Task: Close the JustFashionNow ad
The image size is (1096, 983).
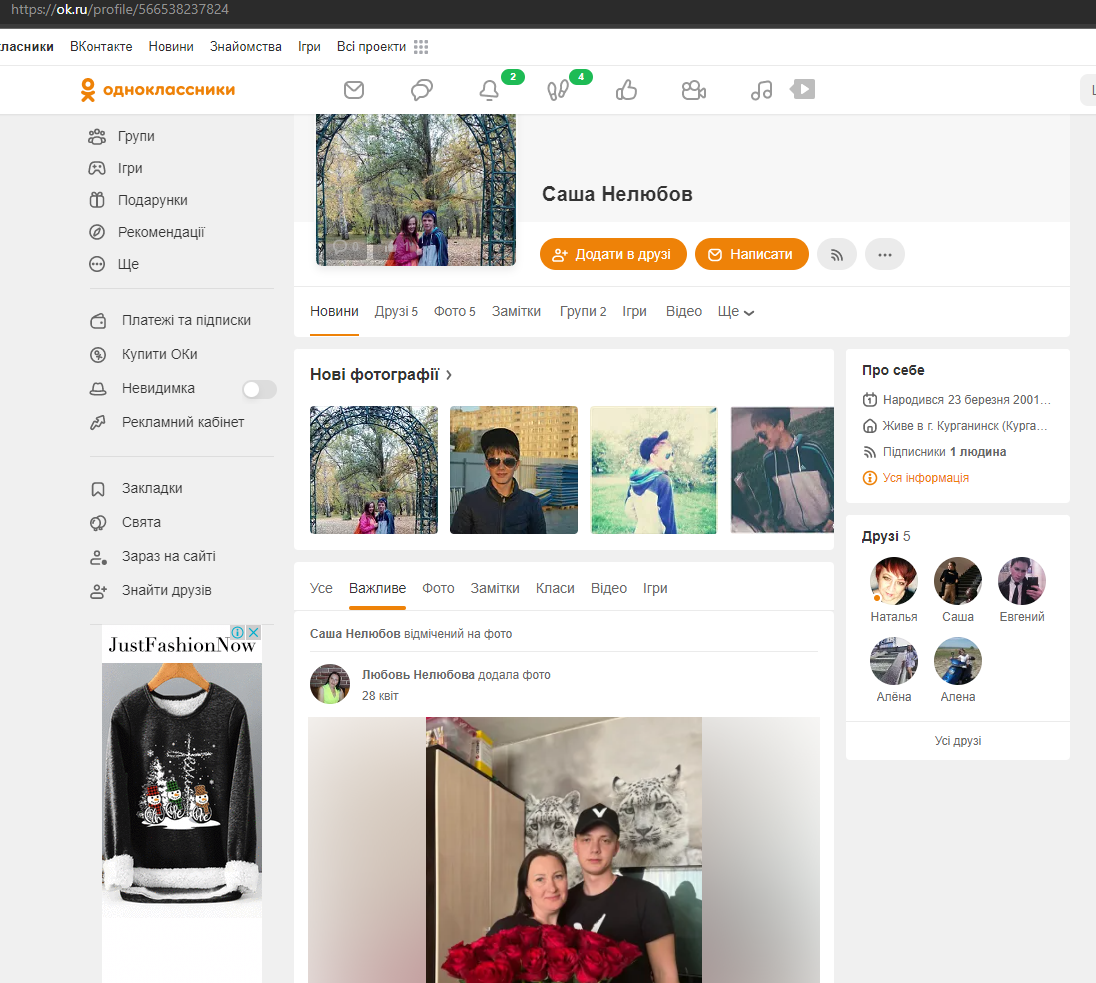Action: (254, 633)
